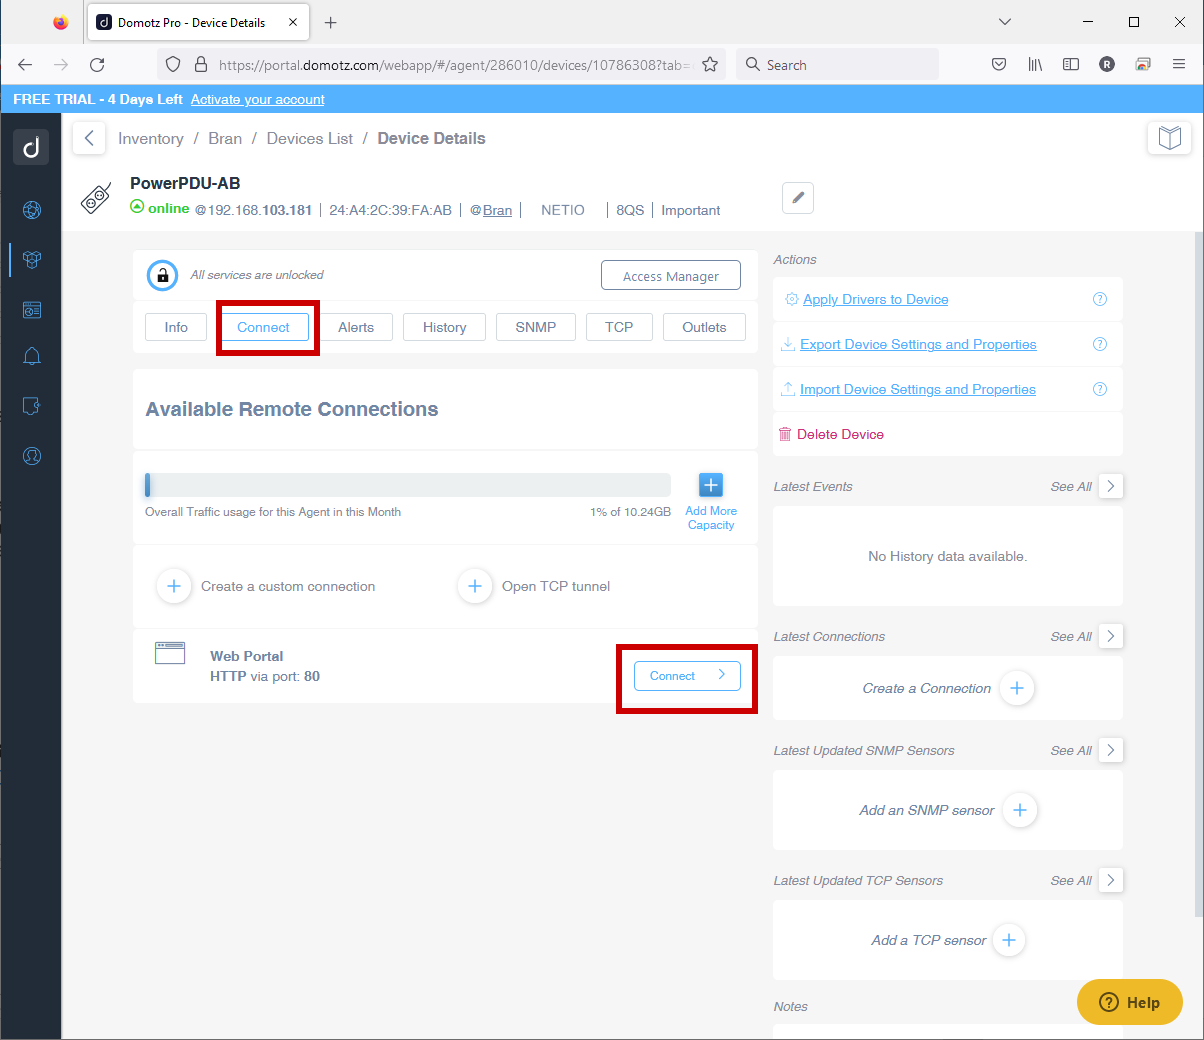This screenshot has height=1040, width=1204.
Task: Open help for Import Device Settings
Action: pyautogui.click(x=1100, y=389)
